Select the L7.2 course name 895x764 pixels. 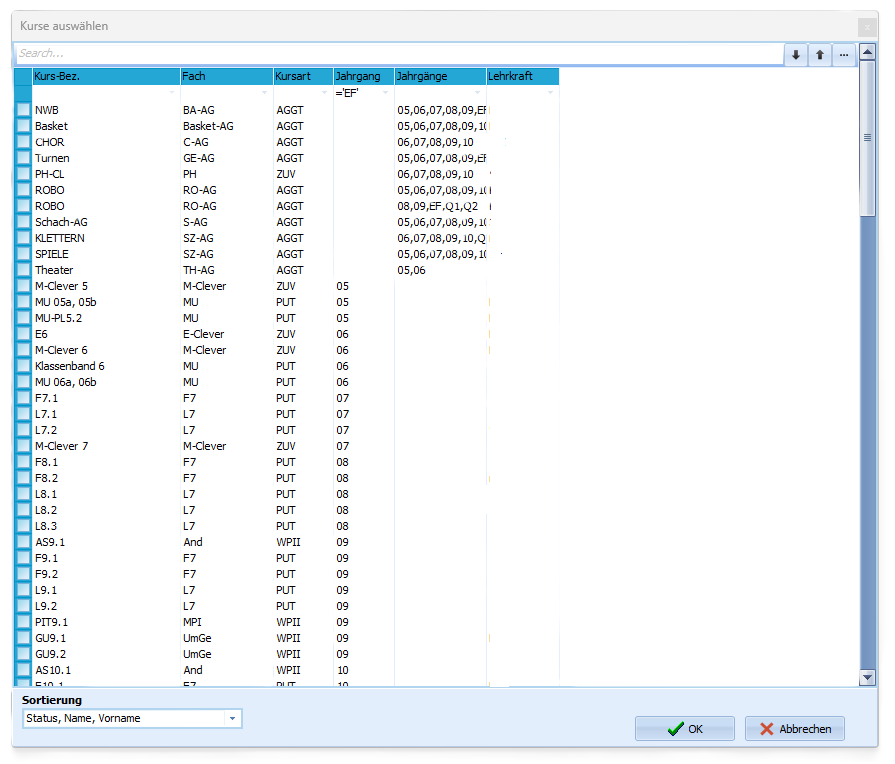click(x=46, y=430)
